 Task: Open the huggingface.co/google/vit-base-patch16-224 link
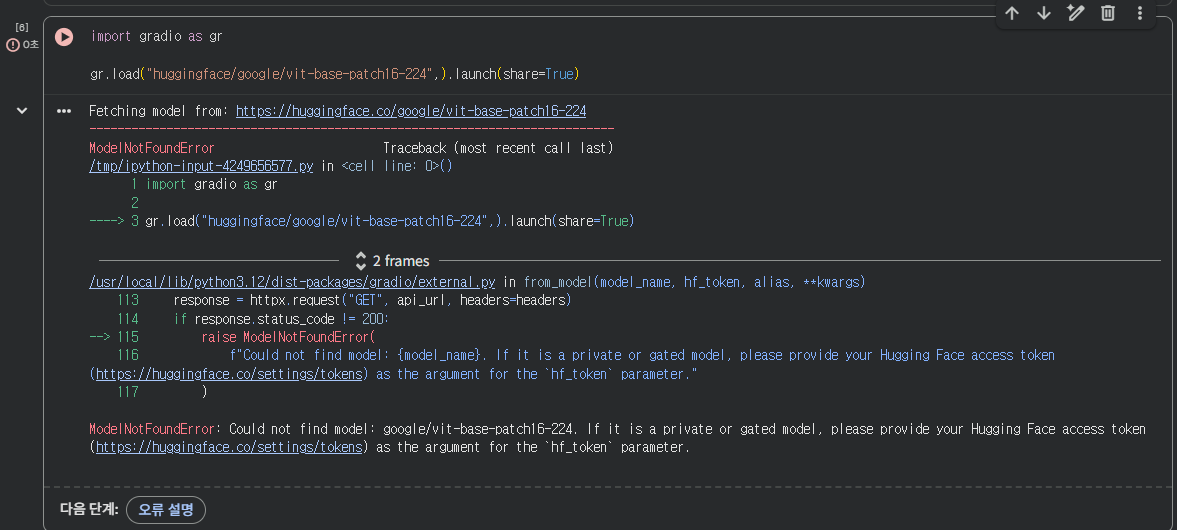[x=411, y=111]
